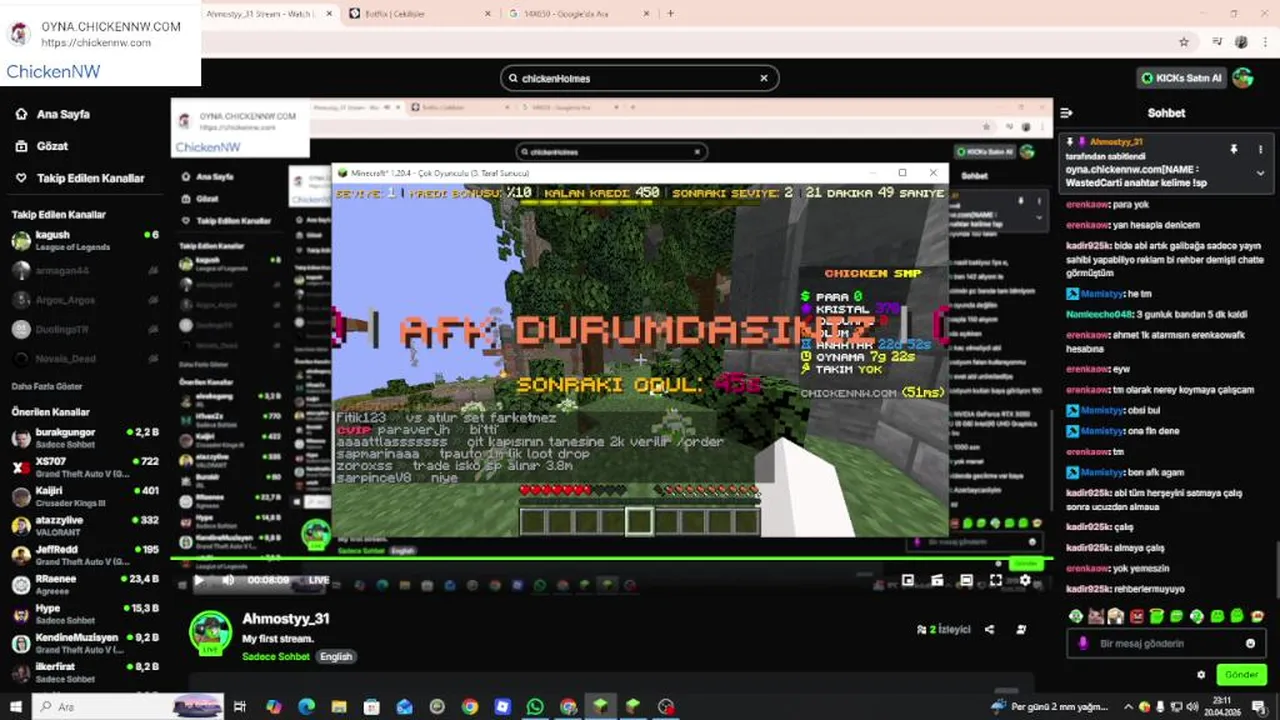Screen dimensions: 1280x720
Task: Jump to LIVE in the player
Action: (319, 580)
